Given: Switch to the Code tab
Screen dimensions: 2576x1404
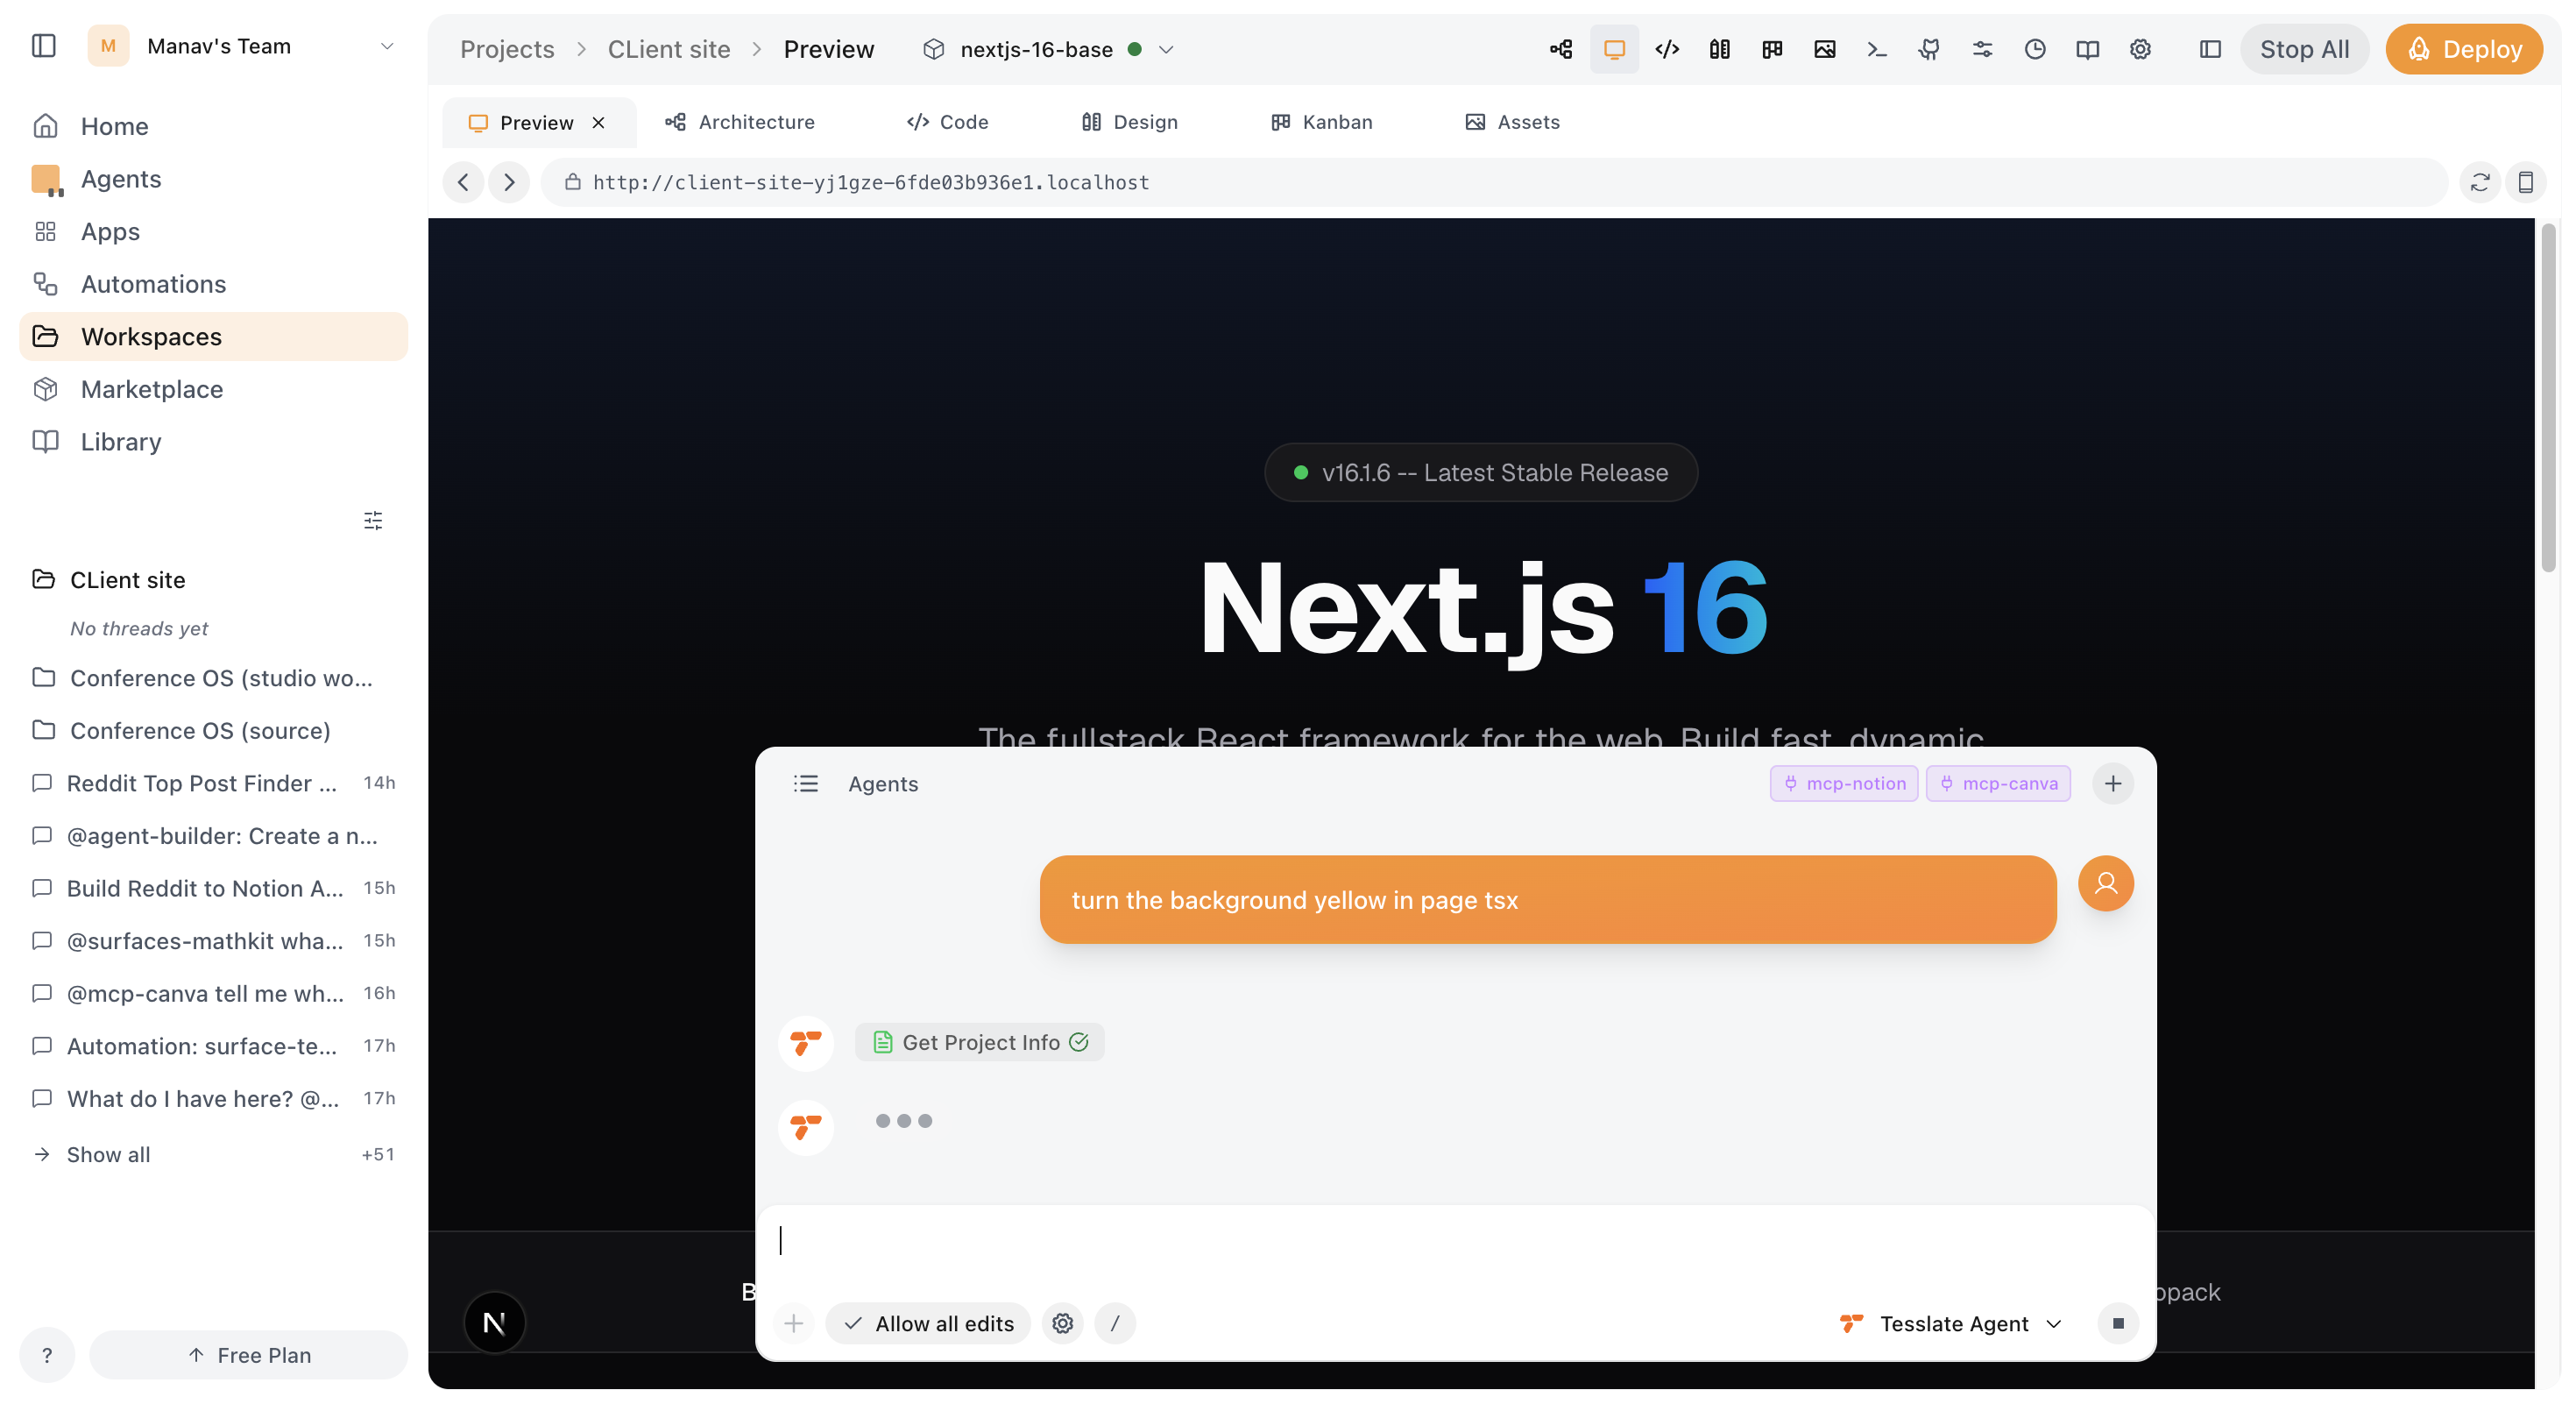Looking at the screenshot, I should click(x=947, y=122).
